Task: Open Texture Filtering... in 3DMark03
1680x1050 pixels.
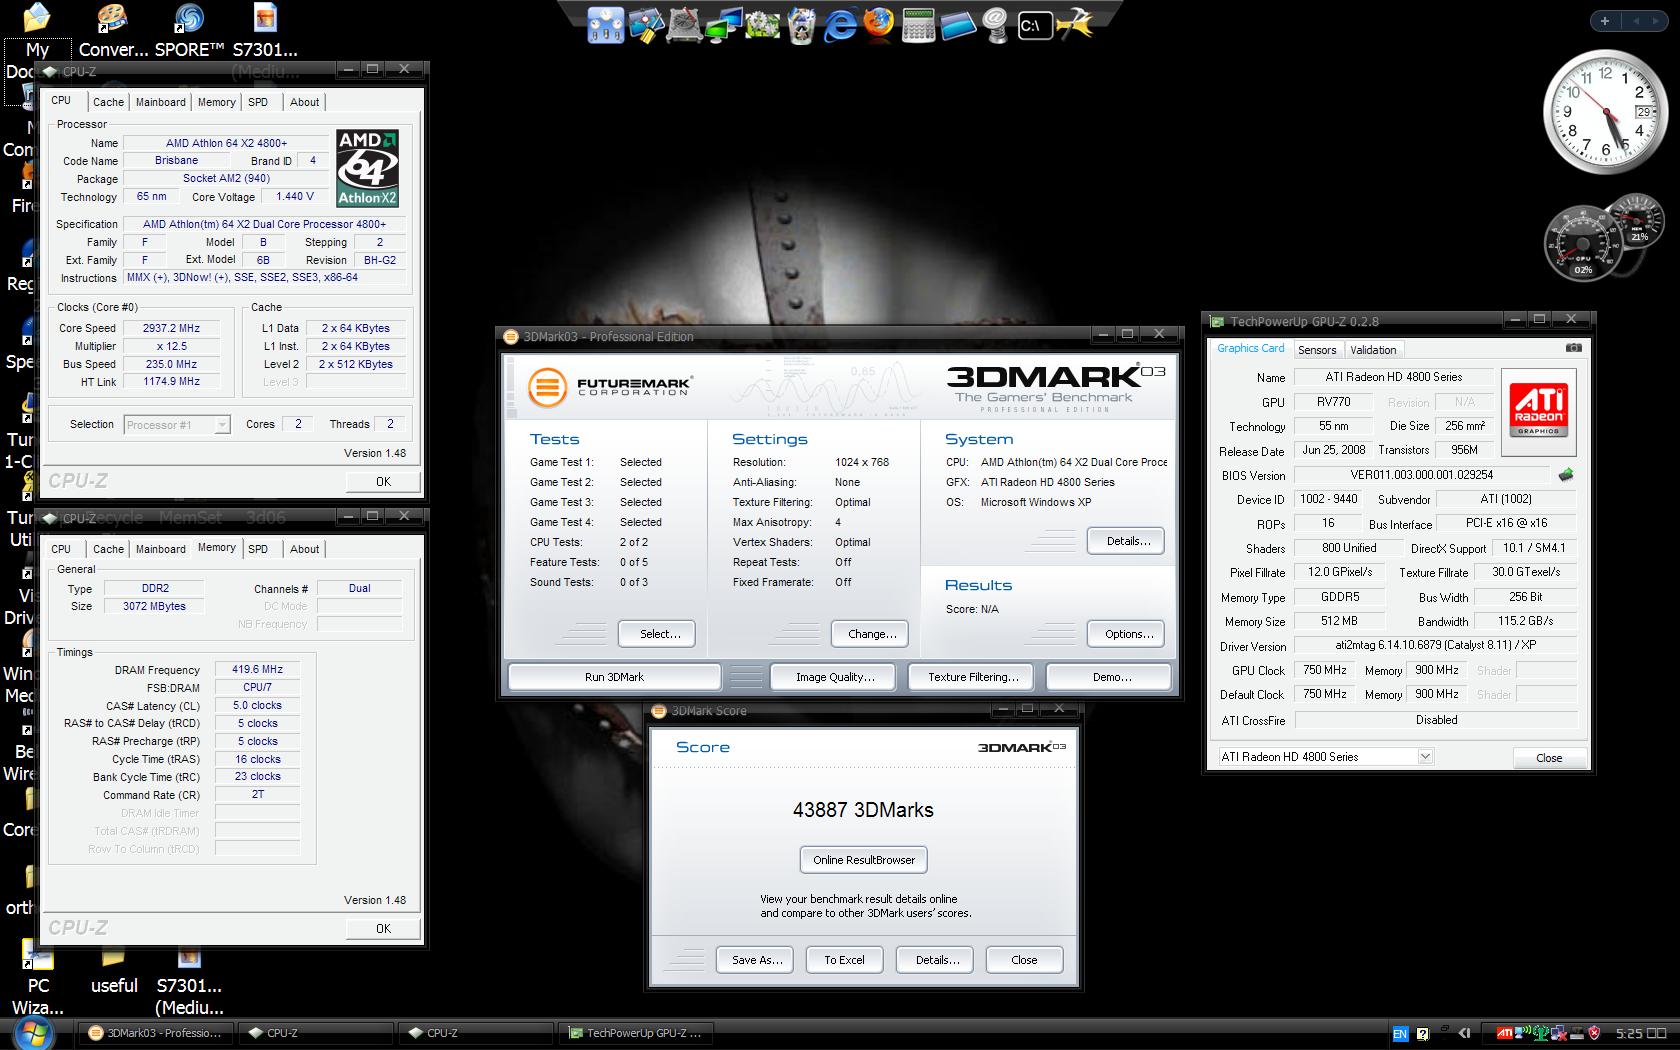Action: pyautogui.click(x=973, y=677)
